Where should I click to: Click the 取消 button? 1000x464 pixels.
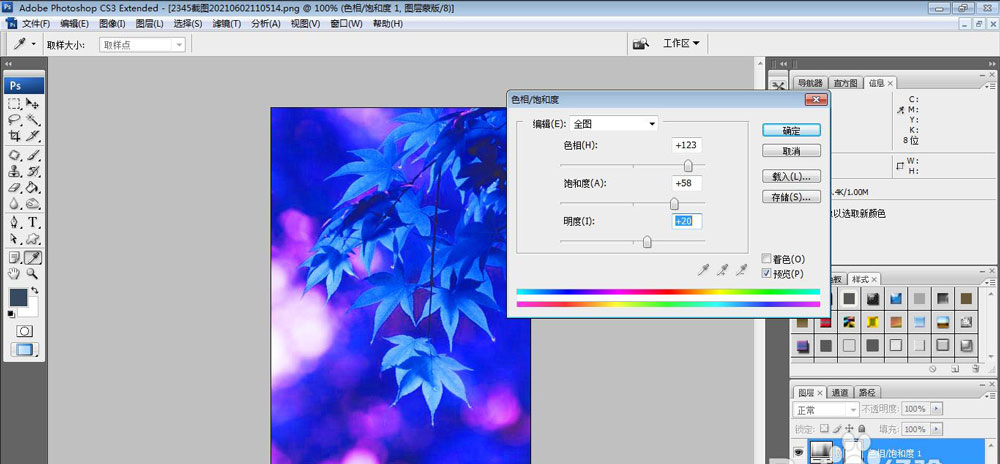(791, 151)
